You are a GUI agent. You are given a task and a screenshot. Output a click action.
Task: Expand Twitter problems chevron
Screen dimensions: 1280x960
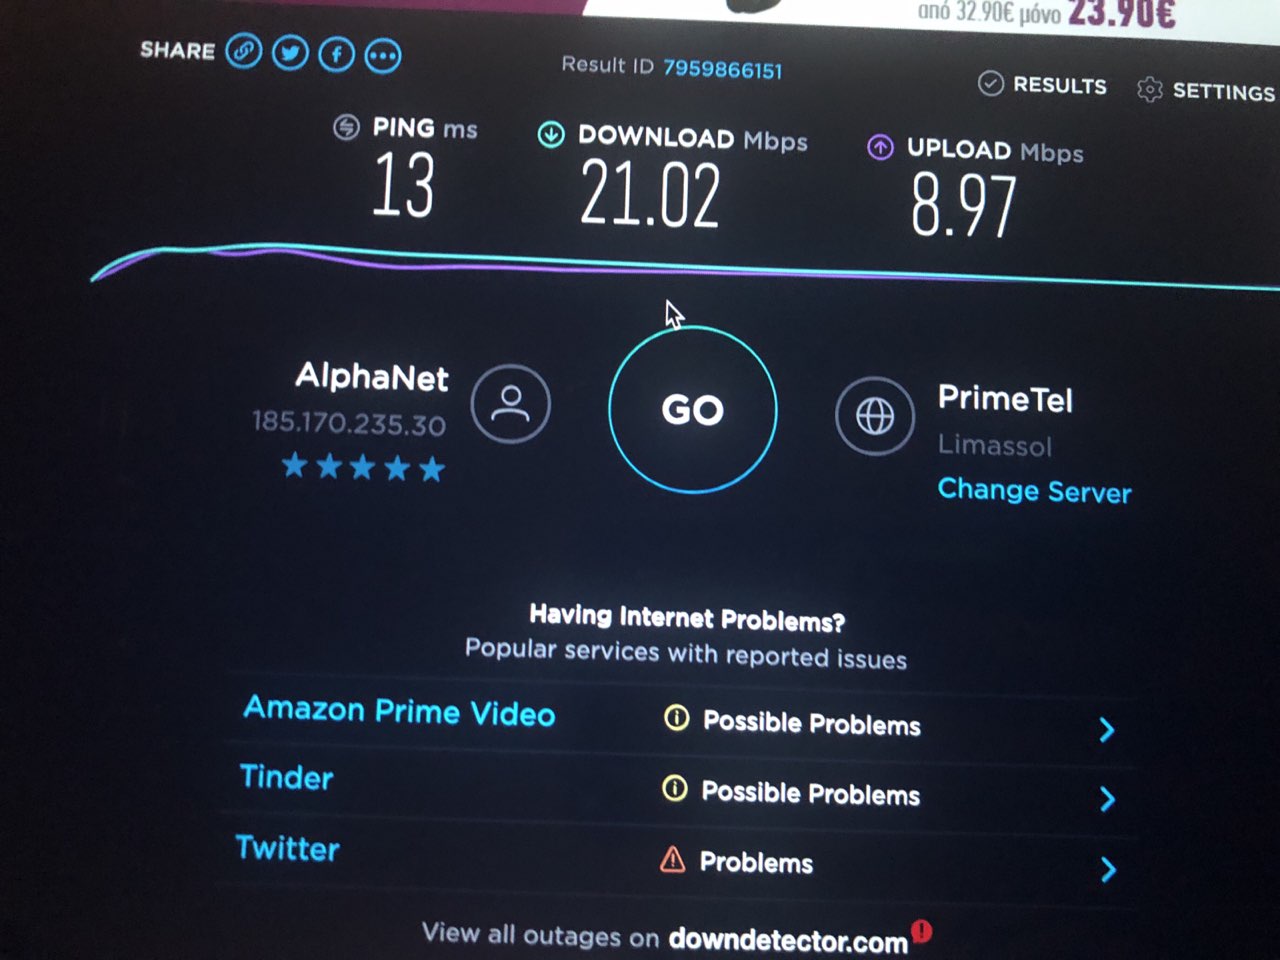coord(1108,869)
